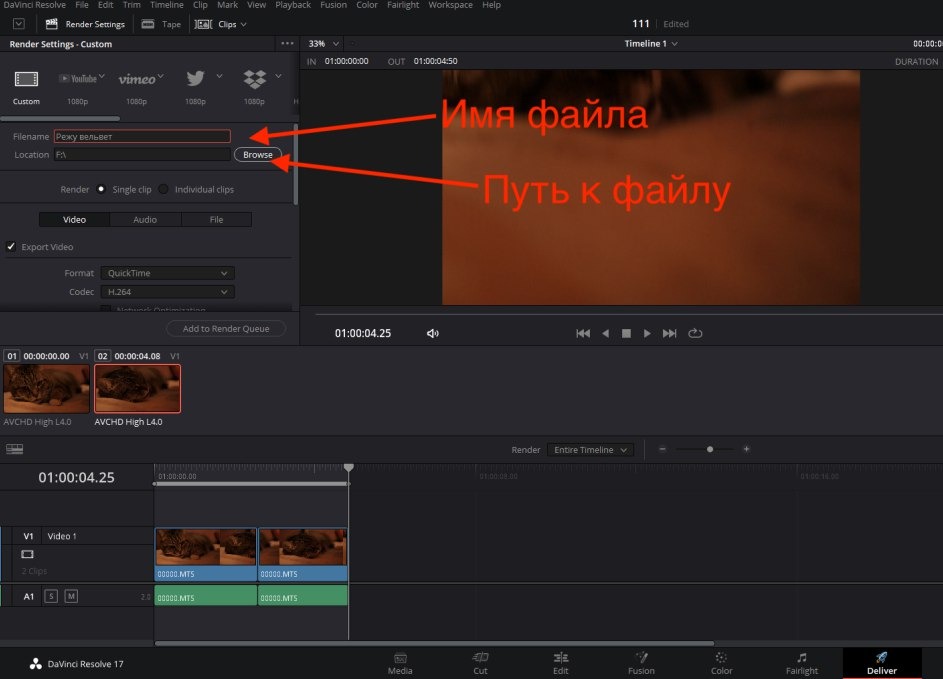Enable the Export Video checkbox
The height and width of the screenshot is (679, 943).
tap(12, 247)
